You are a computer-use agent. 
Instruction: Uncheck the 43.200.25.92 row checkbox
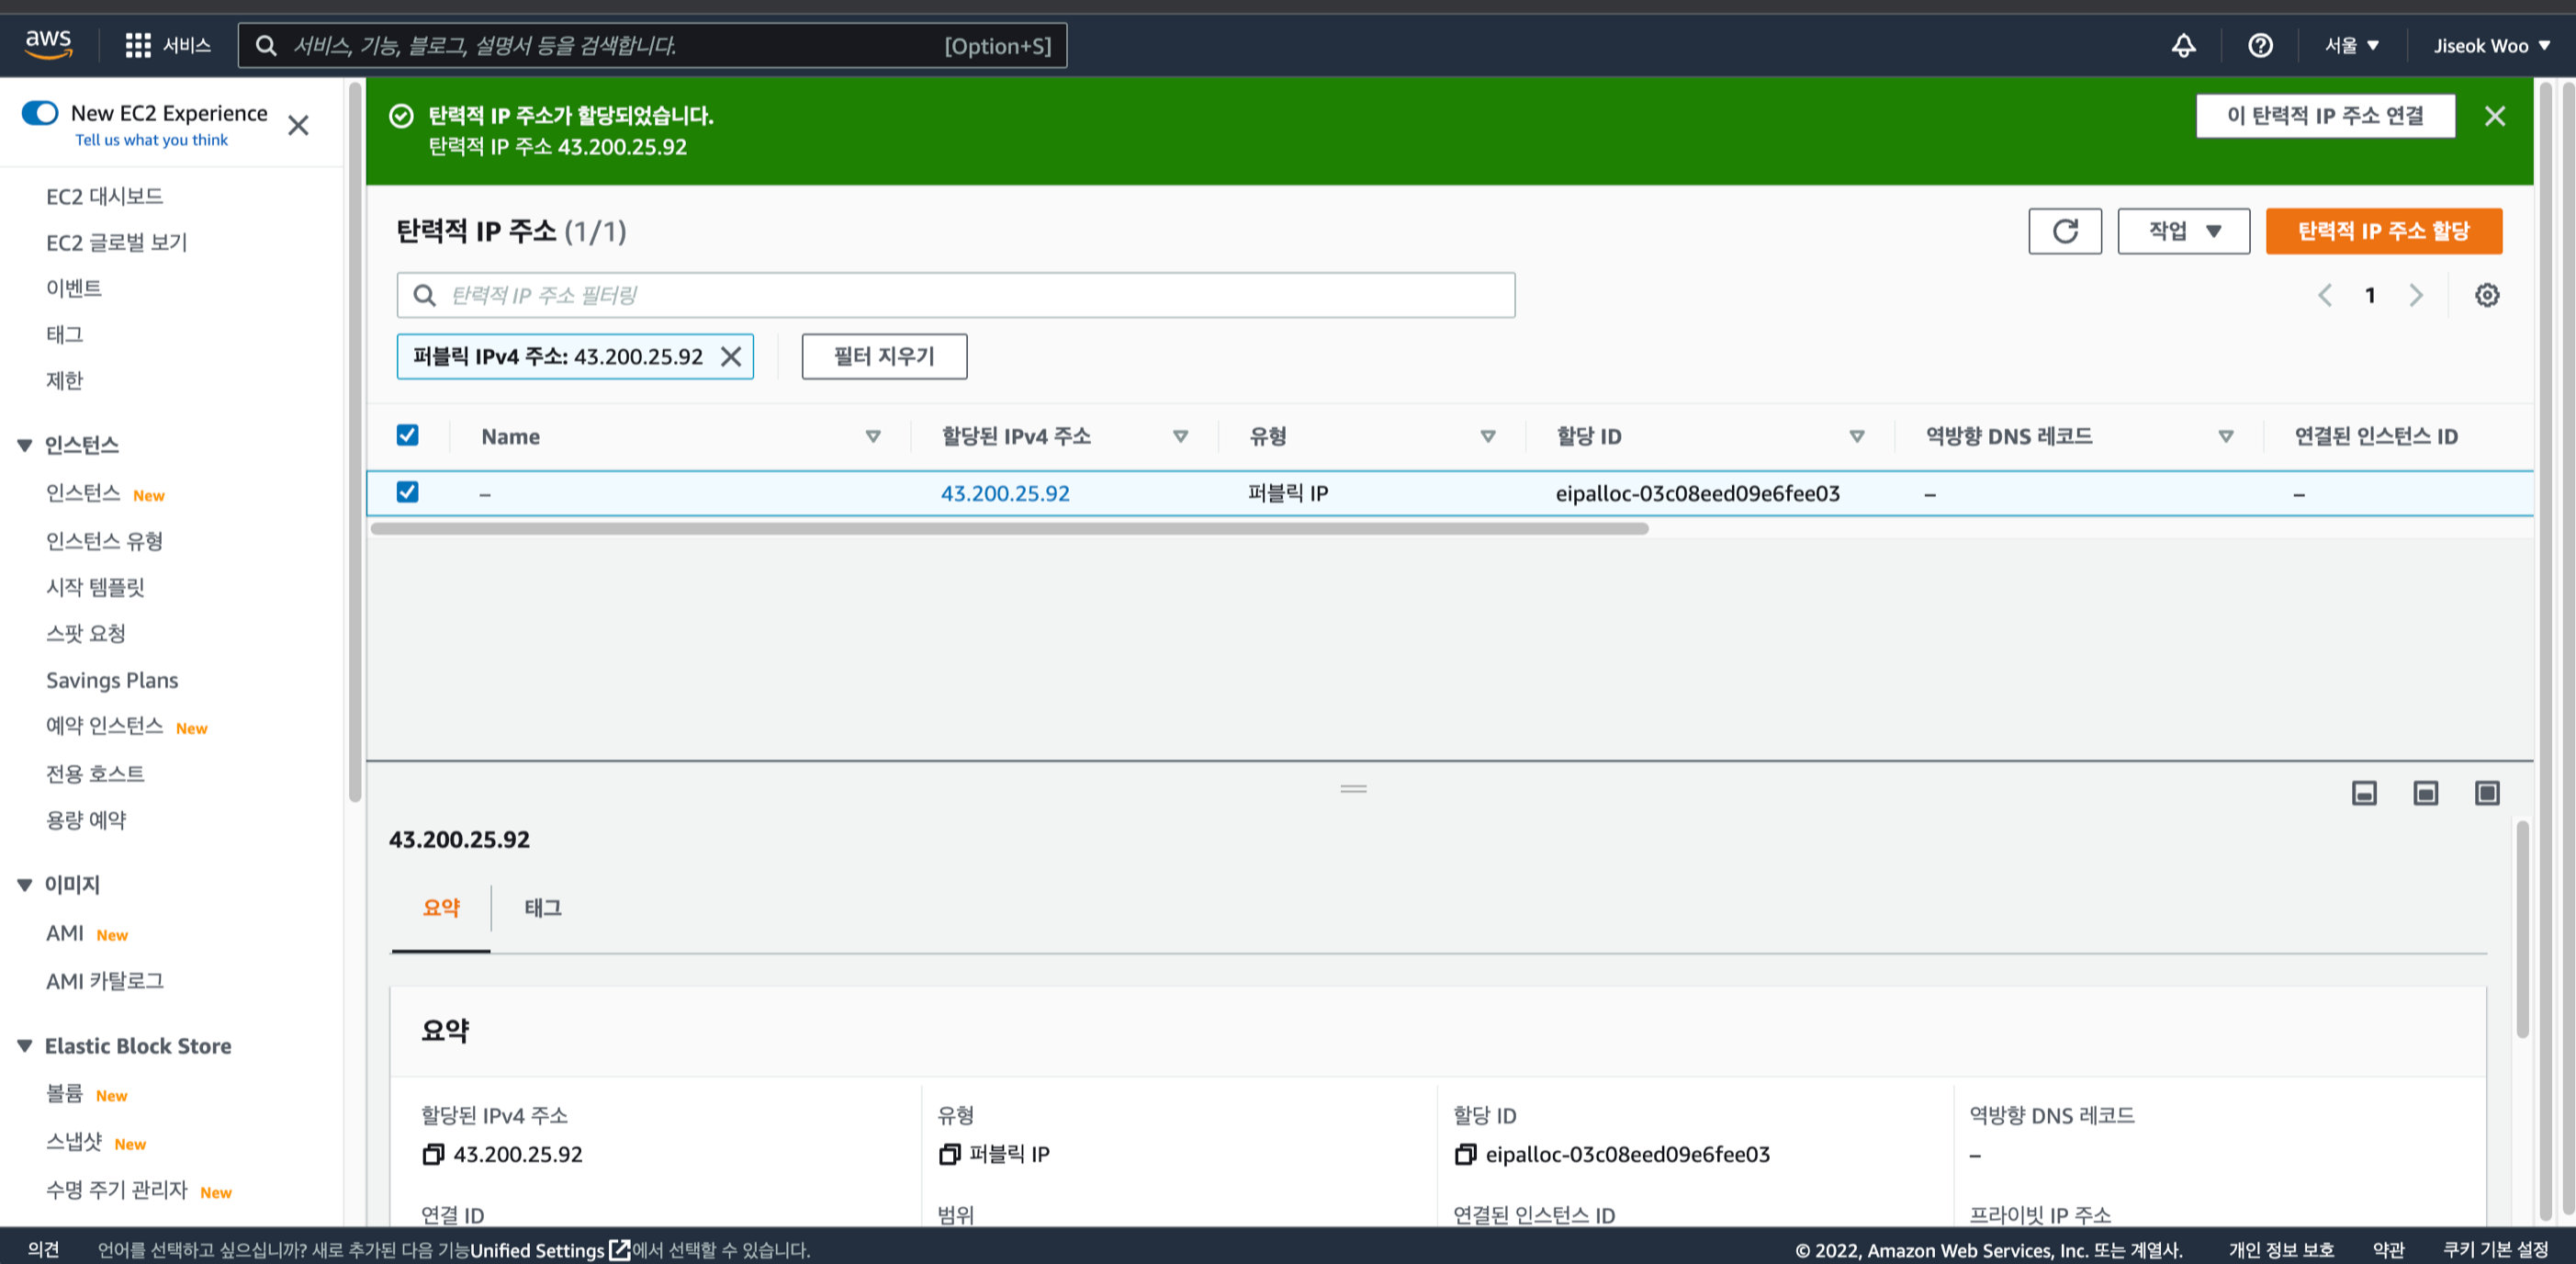point(407,492)
